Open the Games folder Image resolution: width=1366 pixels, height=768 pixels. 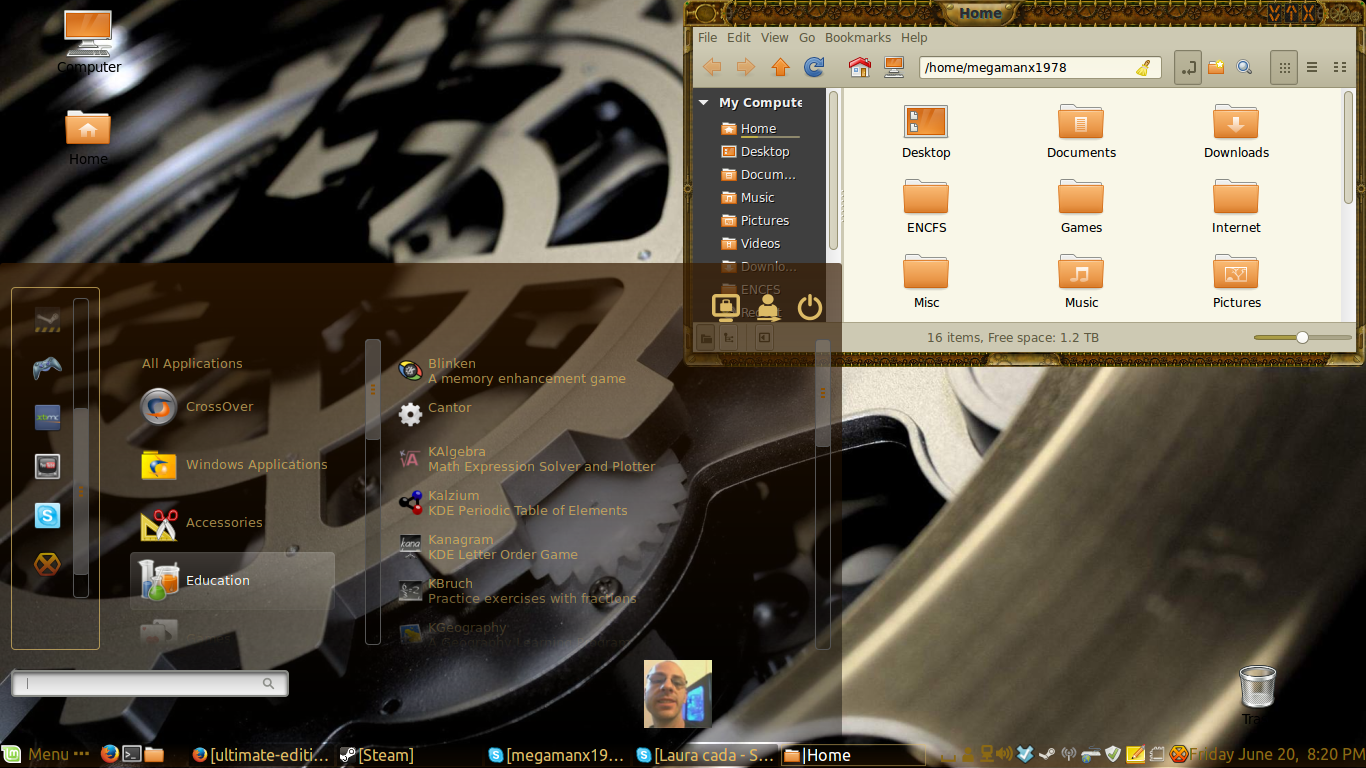(x=1081, y=207)
